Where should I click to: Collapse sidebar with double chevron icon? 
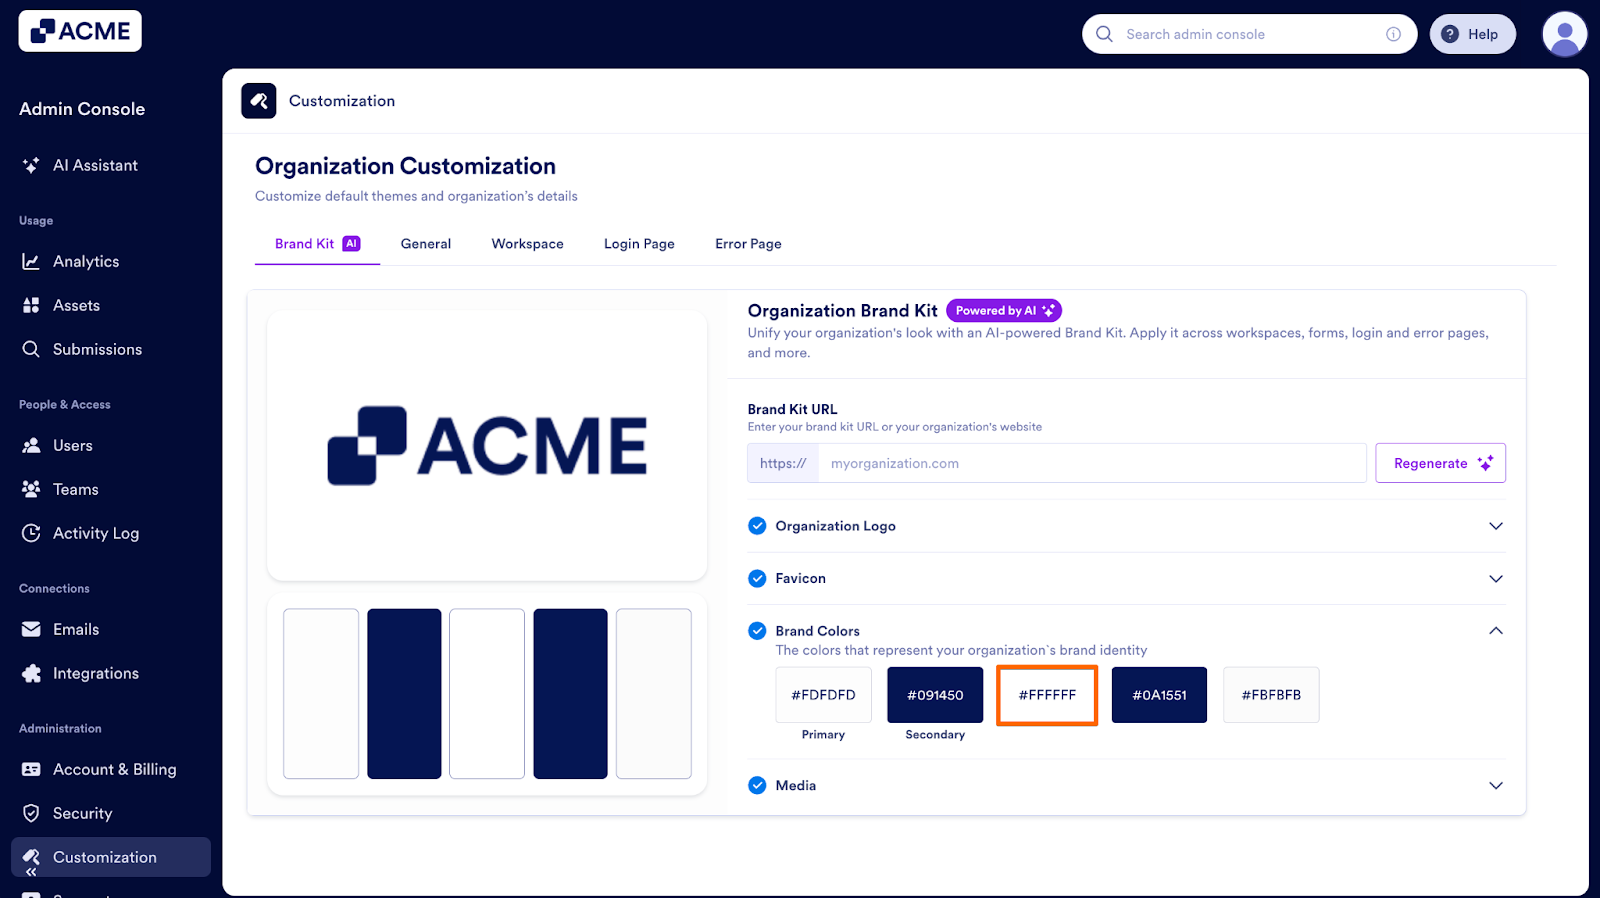click(x=31, y=872)
